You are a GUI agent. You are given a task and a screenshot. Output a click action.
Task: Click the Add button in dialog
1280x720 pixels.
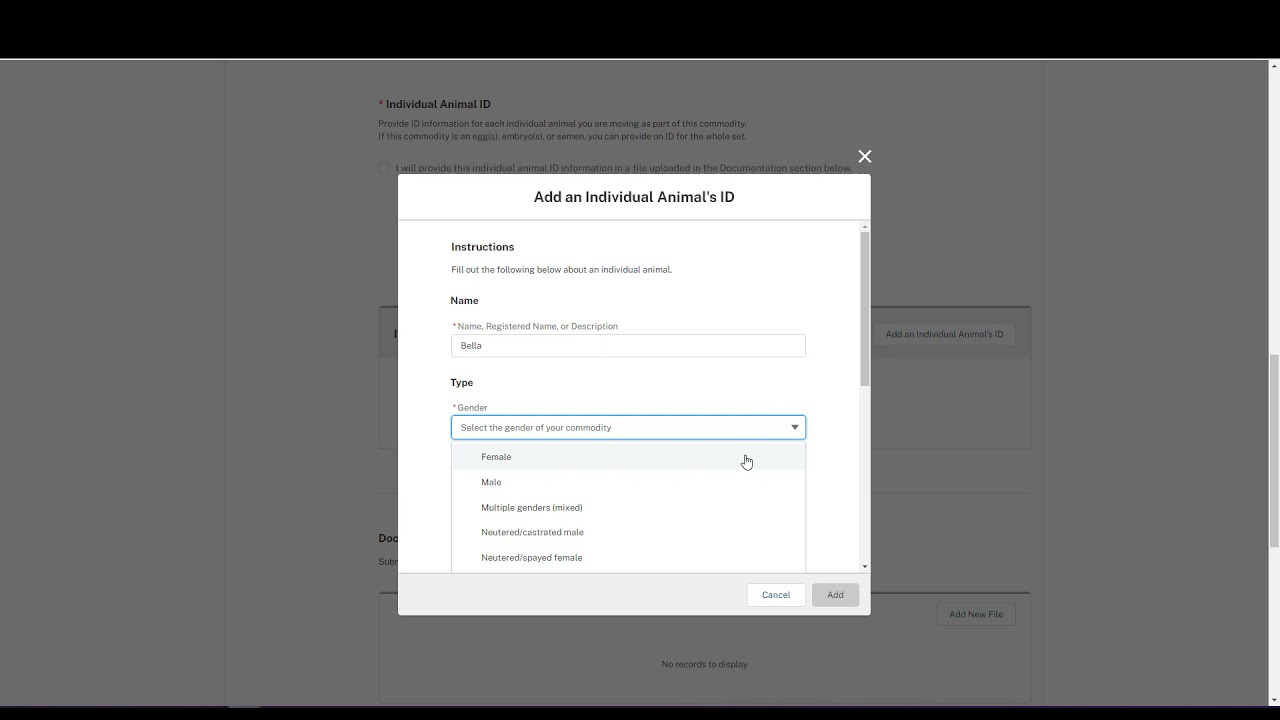tap(835, 595)
